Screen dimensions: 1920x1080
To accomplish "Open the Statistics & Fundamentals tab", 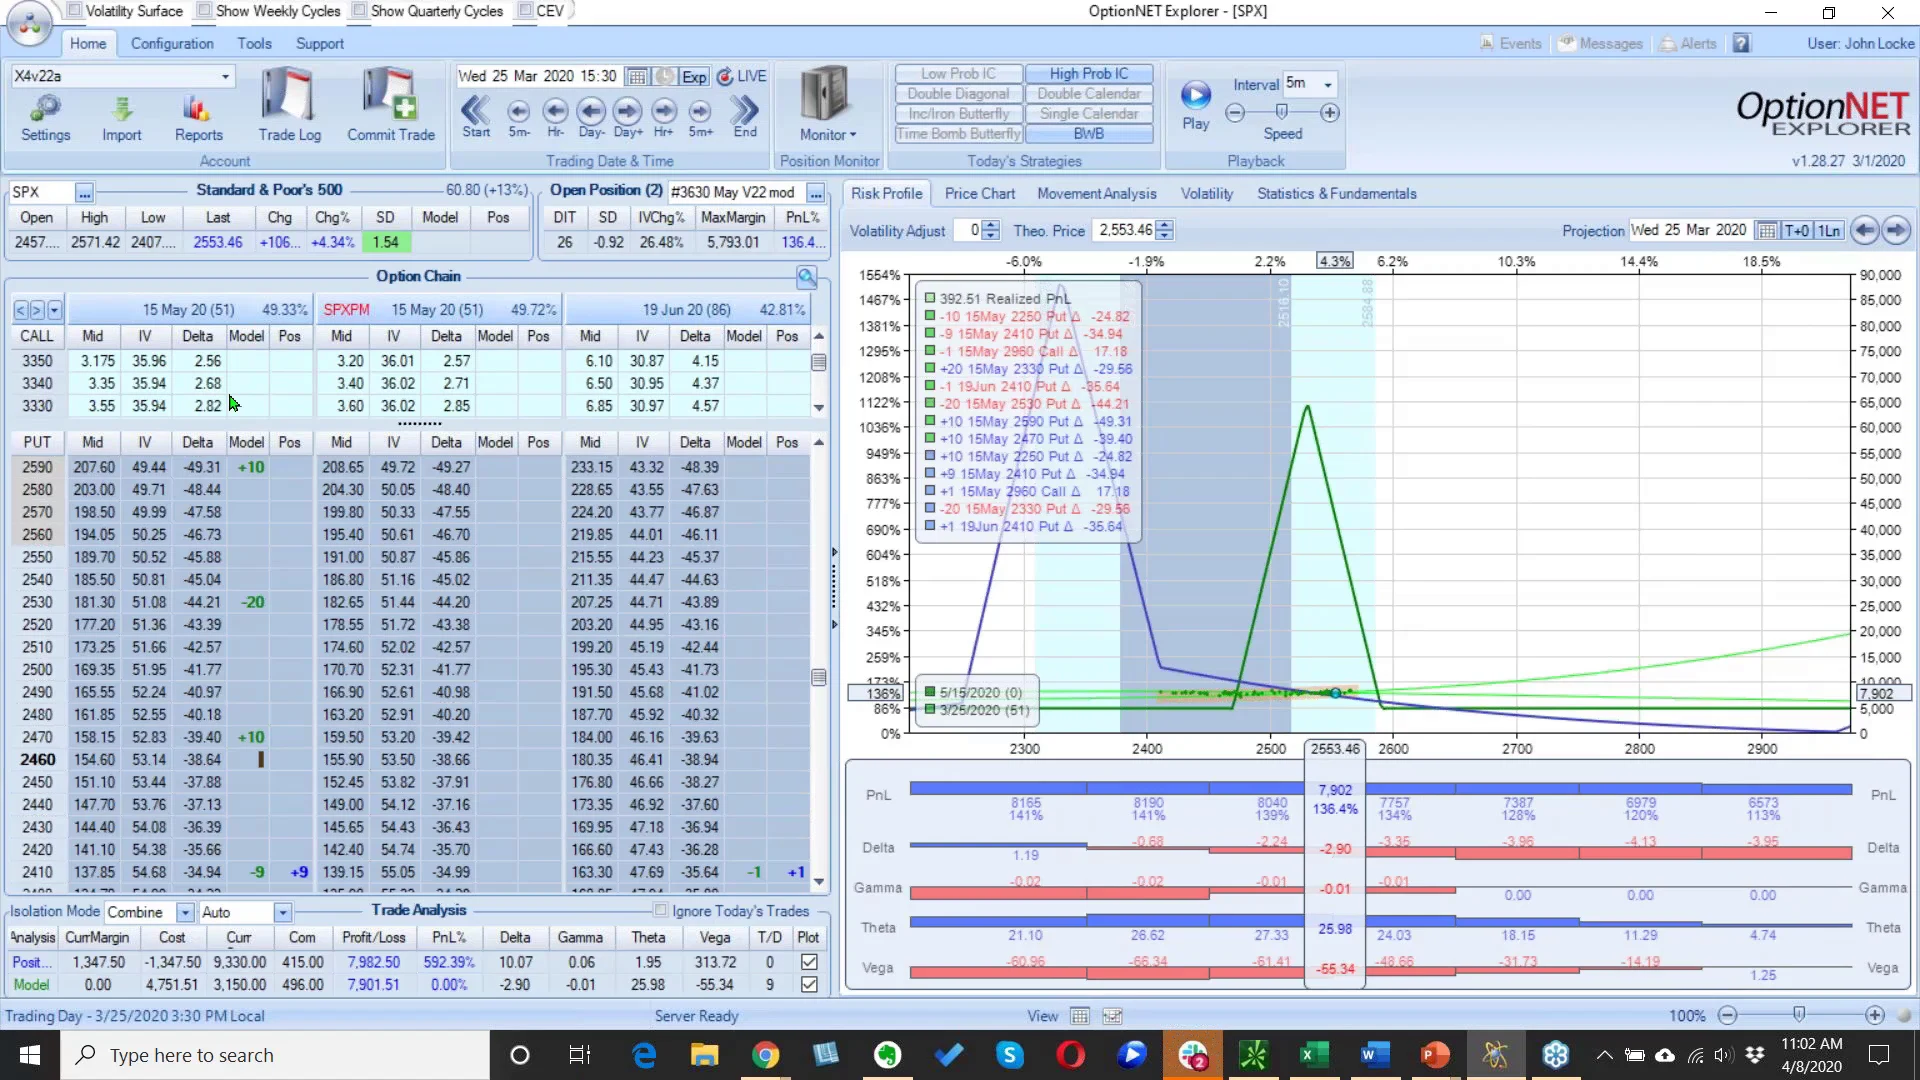I will tap(1336, 194).
